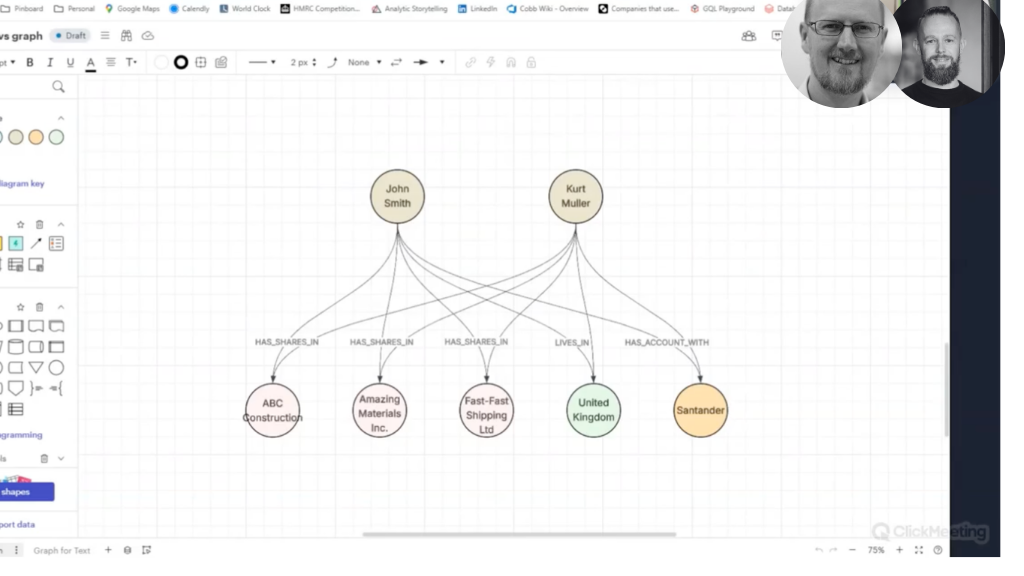Open the line style dropdown
Image resolution: width=1024 pixels, height=576 pixels.
[x=263, y=62]
